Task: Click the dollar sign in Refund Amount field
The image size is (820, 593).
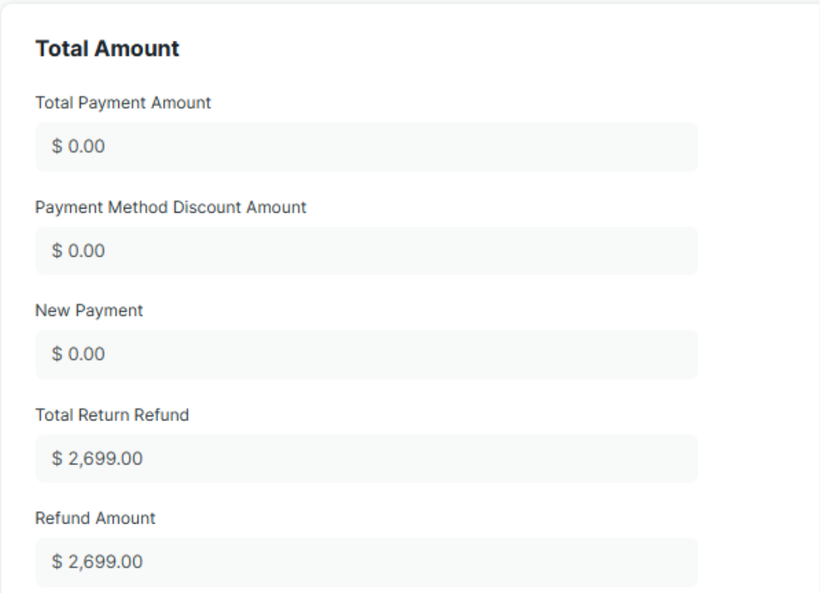Action: pos(57,562)
